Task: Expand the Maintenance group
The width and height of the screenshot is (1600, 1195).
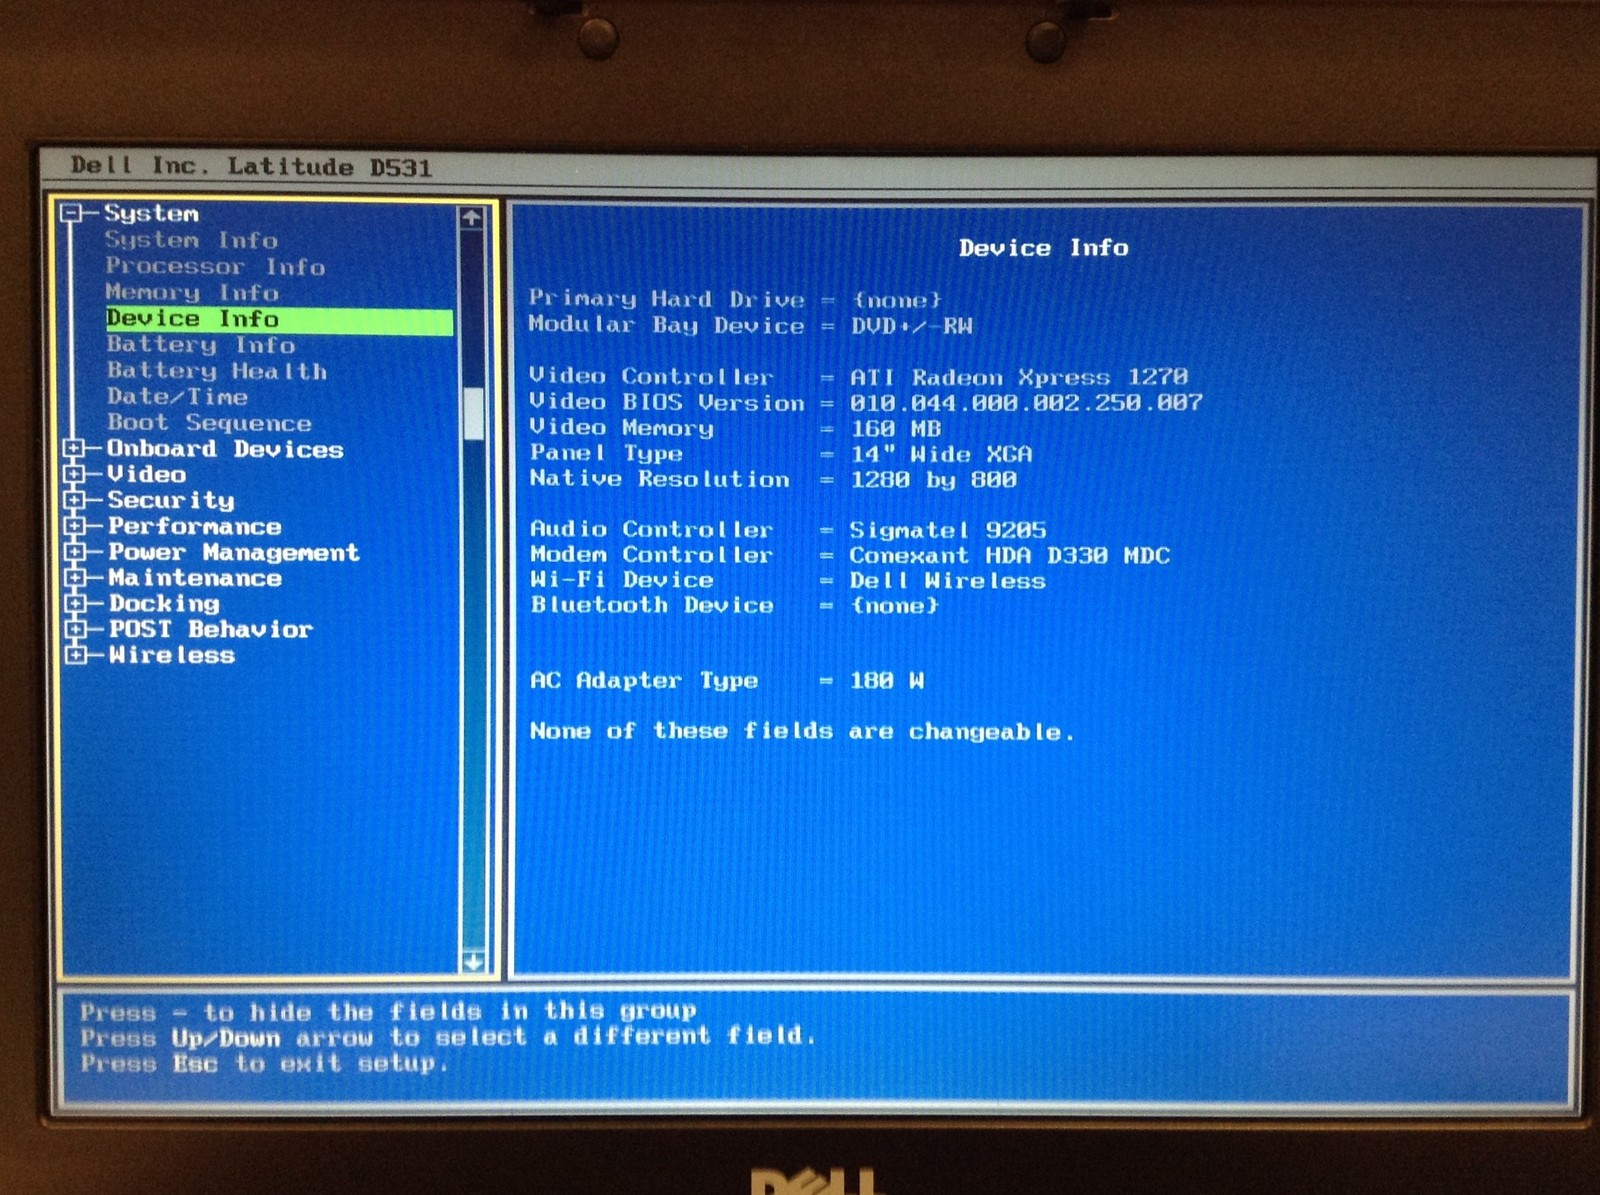Action: tap(74, 578)
